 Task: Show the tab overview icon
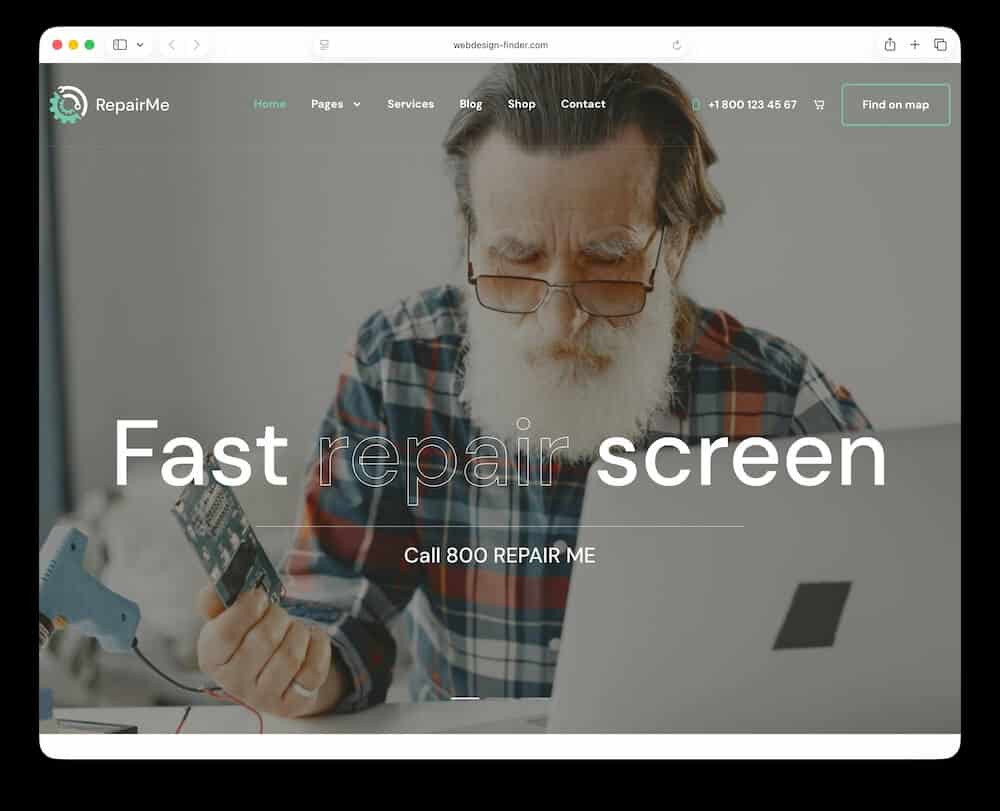pos(940,45)
